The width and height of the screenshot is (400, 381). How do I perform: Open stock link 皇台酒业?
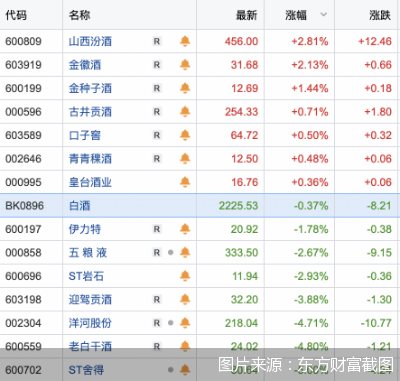point(90,182)
